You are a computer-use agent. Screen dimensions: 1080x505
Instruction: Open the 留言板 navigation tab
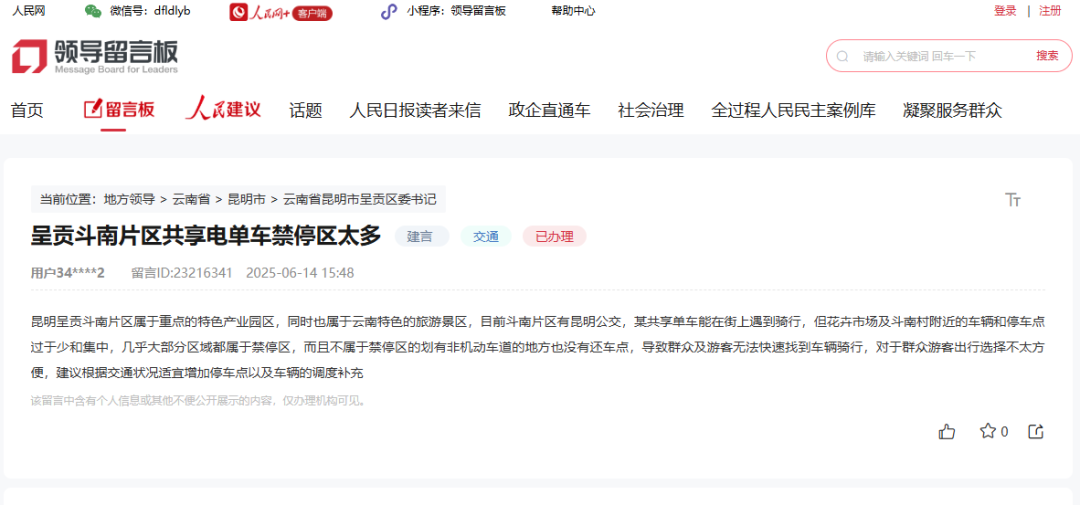(119, 110)
